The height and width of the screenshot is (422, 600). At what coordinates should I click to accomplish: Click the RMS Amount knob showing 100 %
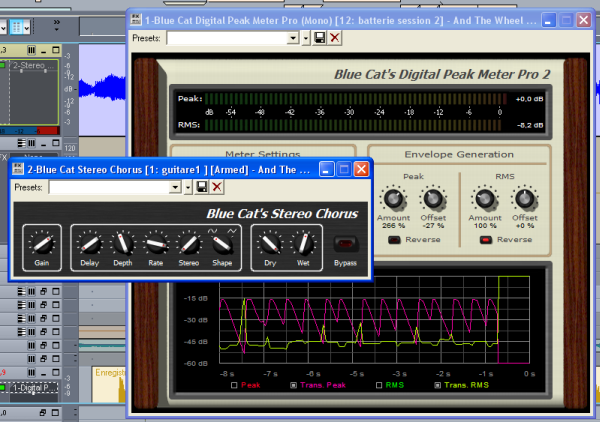click(485, 199)
